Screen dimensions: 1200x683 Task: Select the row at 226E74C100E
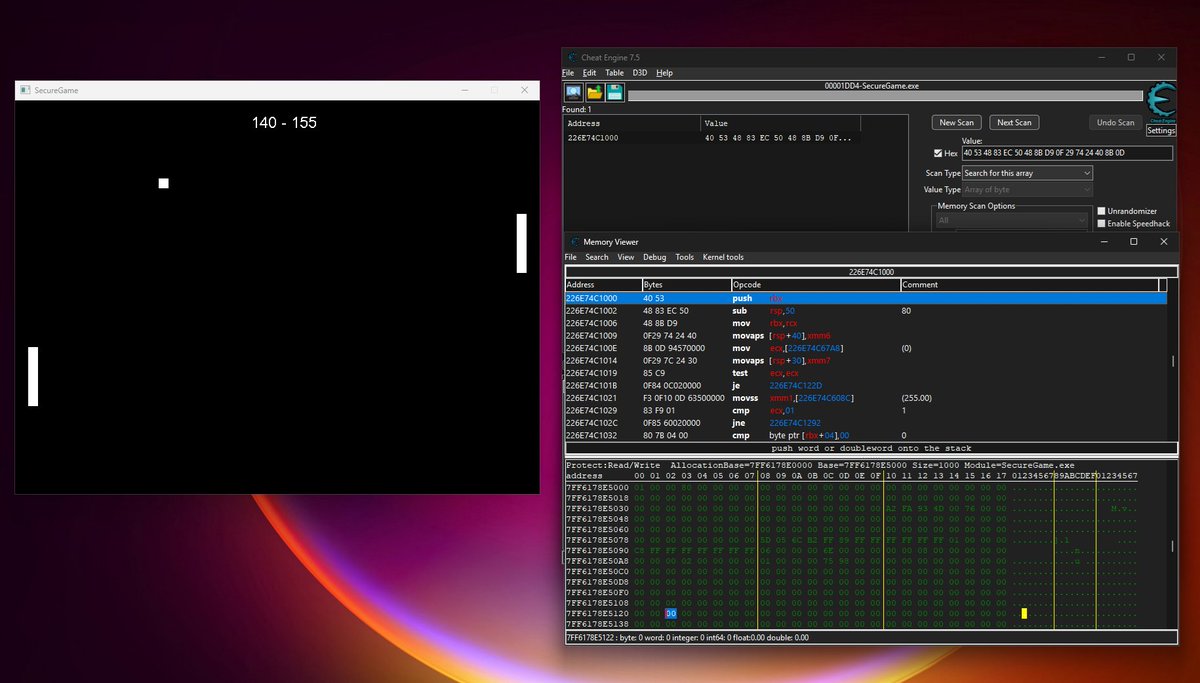pos(866,348)
